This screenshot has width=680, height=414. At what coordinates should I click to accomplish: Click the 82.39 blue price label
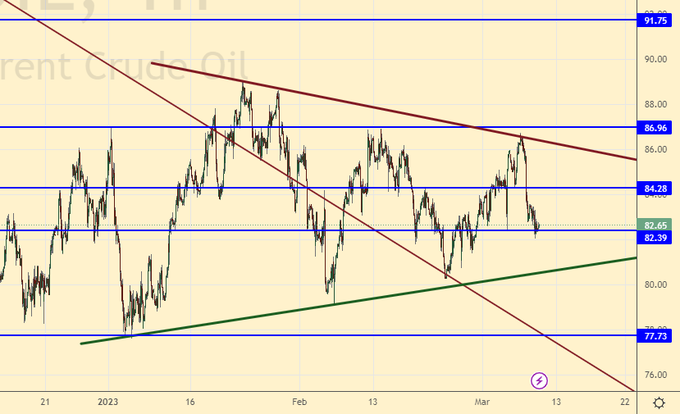pos(656,238)
